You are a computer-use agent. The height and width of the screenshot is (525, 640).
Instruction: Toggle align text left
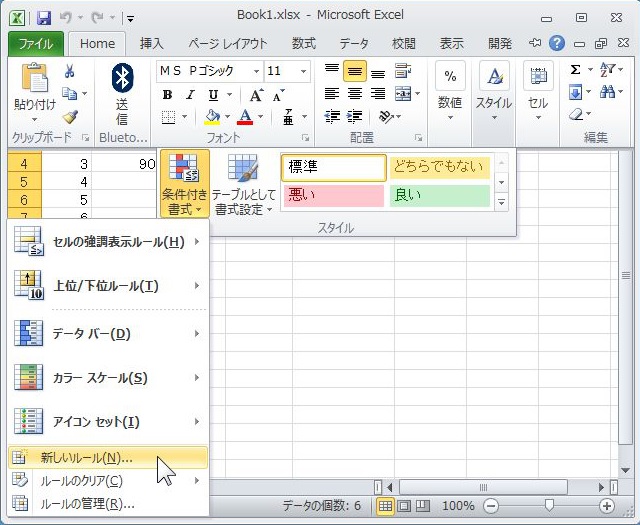(332, 94)
